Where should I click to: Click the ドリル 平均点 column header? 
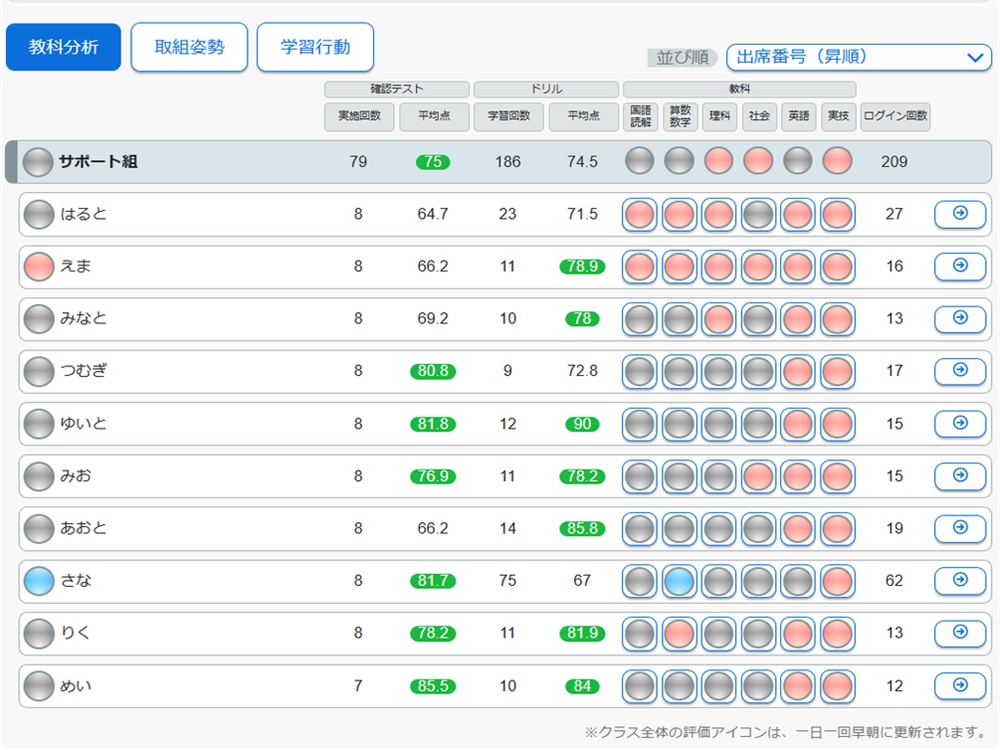pyautogui.click(x=584, y=116)
